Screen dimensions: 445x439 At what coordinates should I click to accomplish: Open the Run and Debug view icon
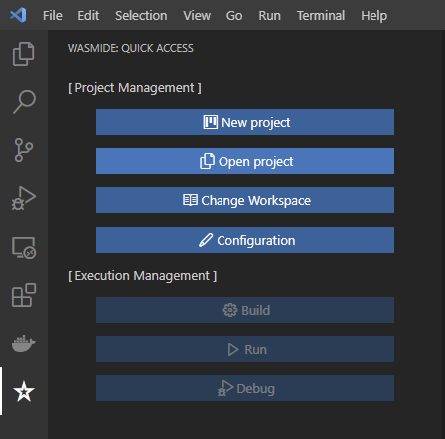pos(24,198)
